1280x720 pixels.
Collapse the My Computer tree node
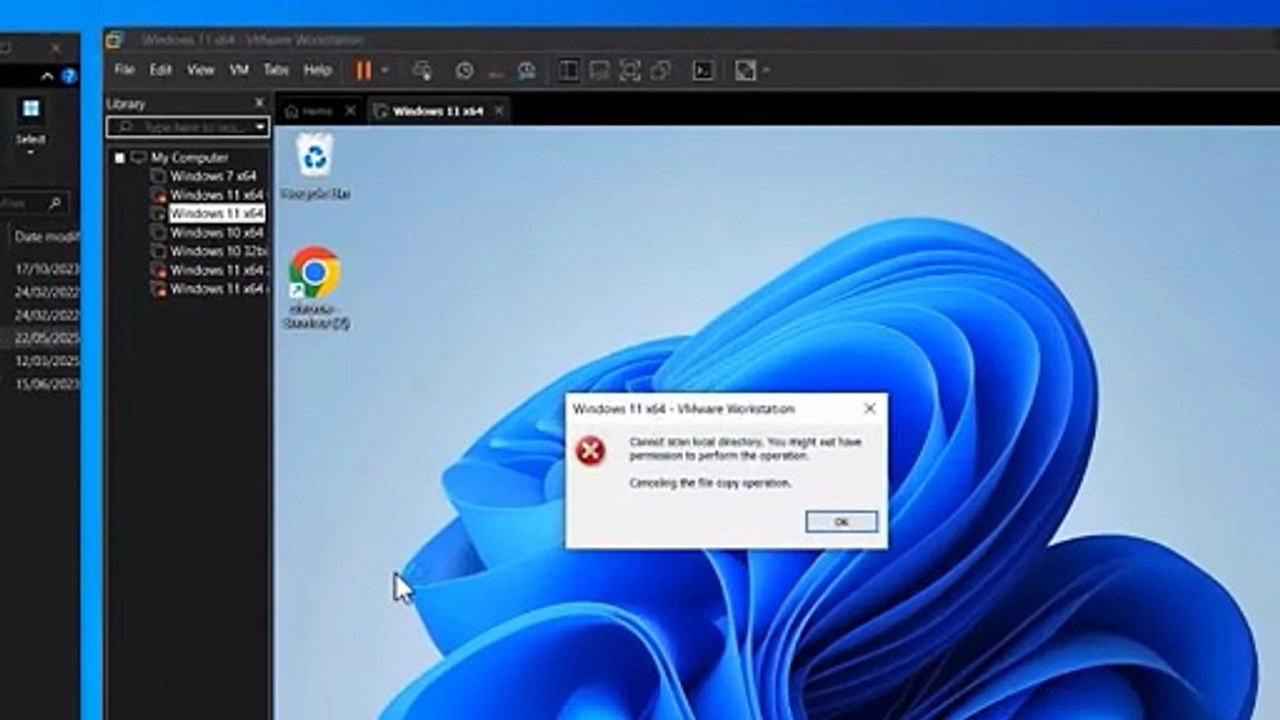tap(119, 158)
